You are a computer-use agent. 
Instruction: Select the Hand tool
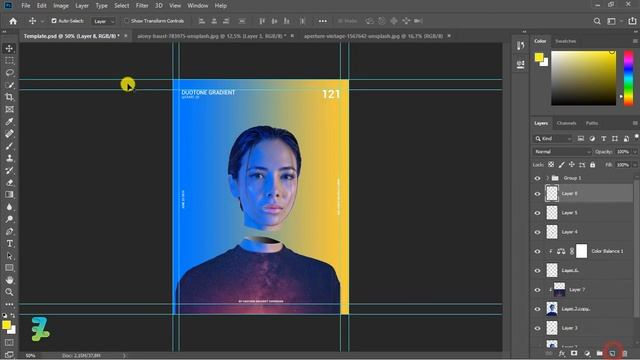point(9,280)
